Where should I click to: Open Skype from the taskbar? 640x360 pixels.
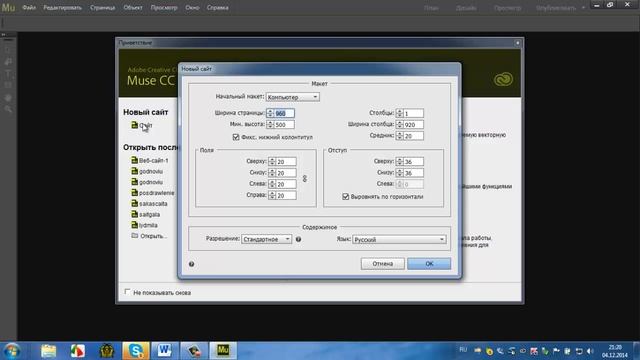coord(135,351)
